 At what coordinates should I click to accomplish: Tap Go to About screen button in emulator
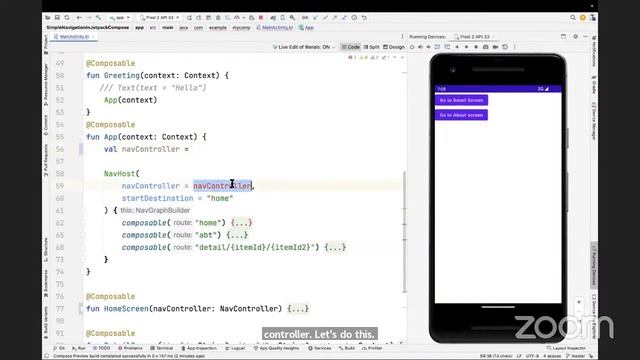pyautogui.click(x=461, y=115)
